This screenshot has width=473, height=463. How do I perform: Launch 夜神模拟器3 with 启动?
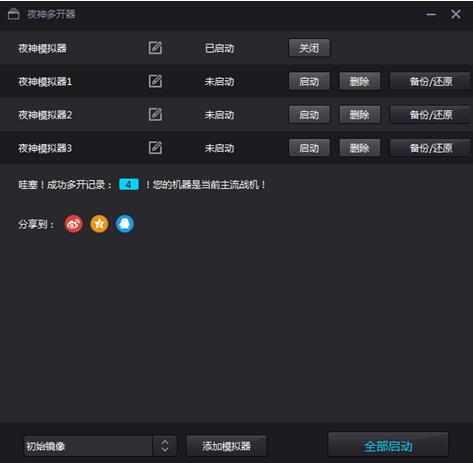[309, 148]
